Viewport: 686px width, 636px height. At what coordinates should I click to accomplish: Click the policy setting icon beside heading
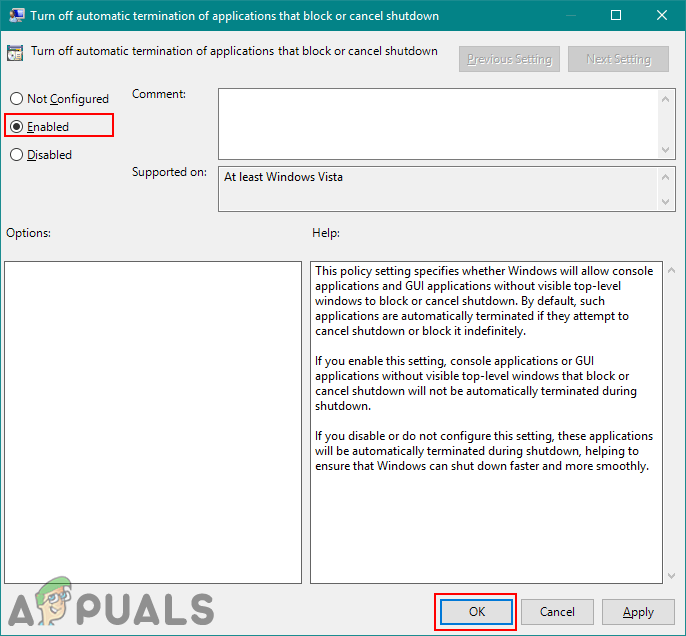[15, 53]
